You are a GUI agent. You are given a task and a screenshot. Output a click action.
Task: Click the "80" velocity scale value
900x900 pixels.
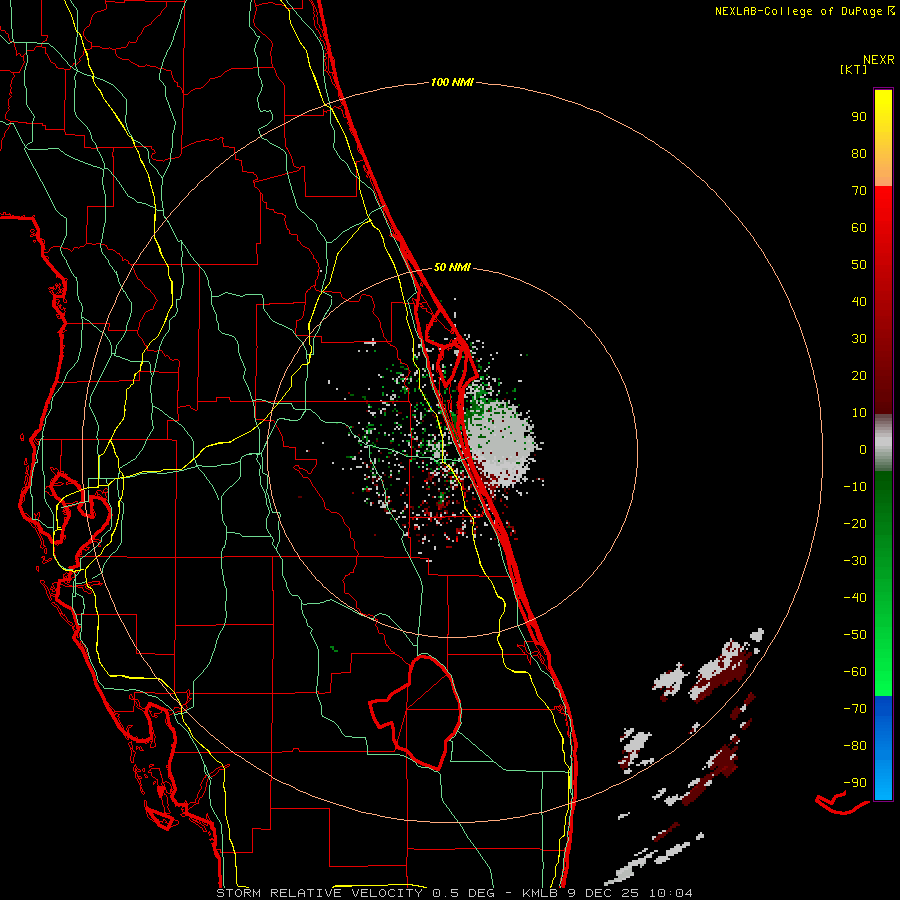tap(859, 153)
